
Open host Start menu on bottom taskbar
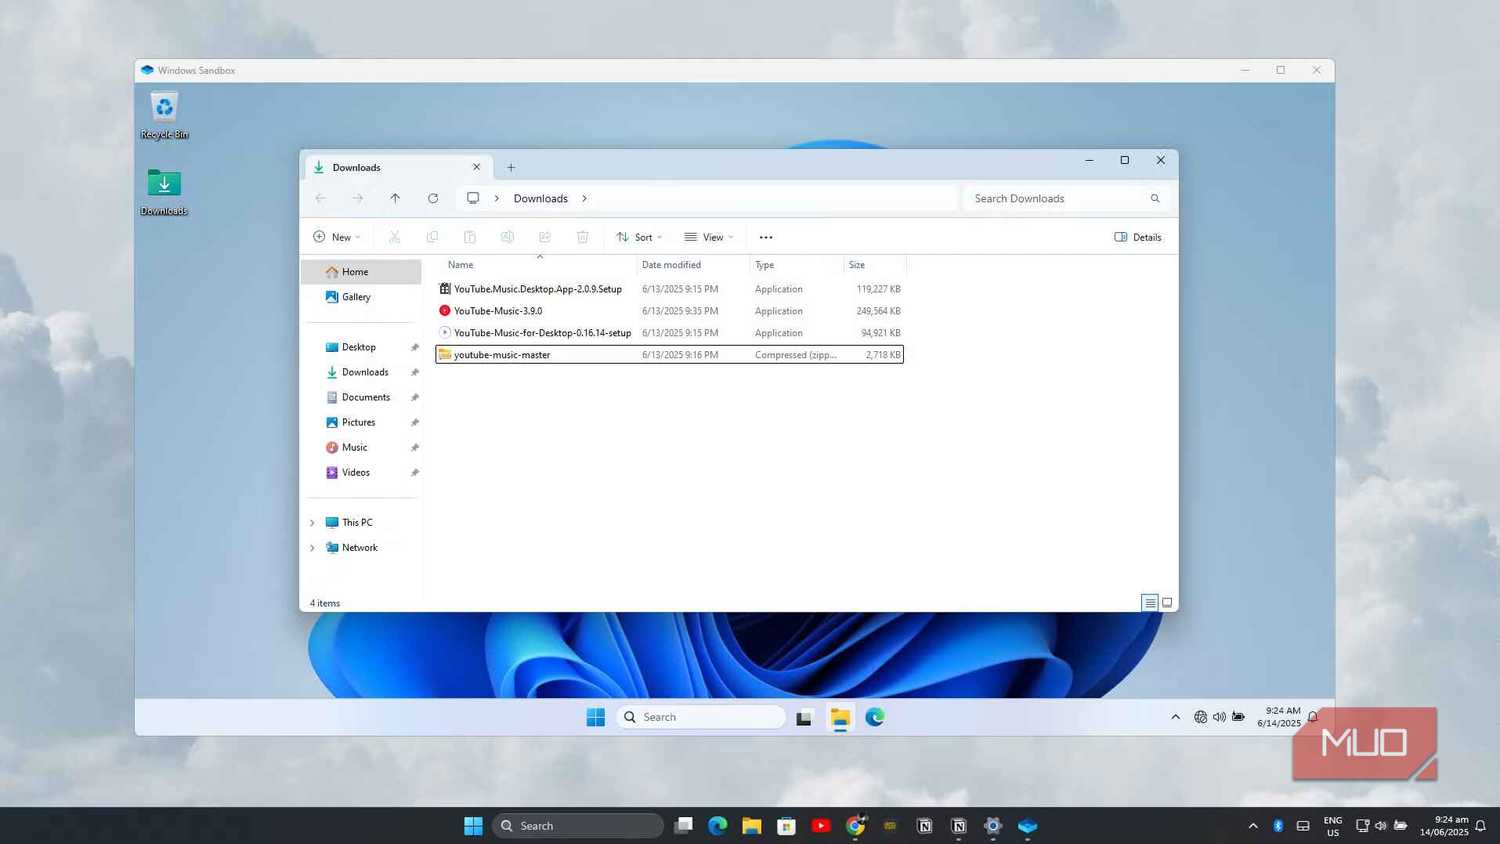[x=473, y=826]
